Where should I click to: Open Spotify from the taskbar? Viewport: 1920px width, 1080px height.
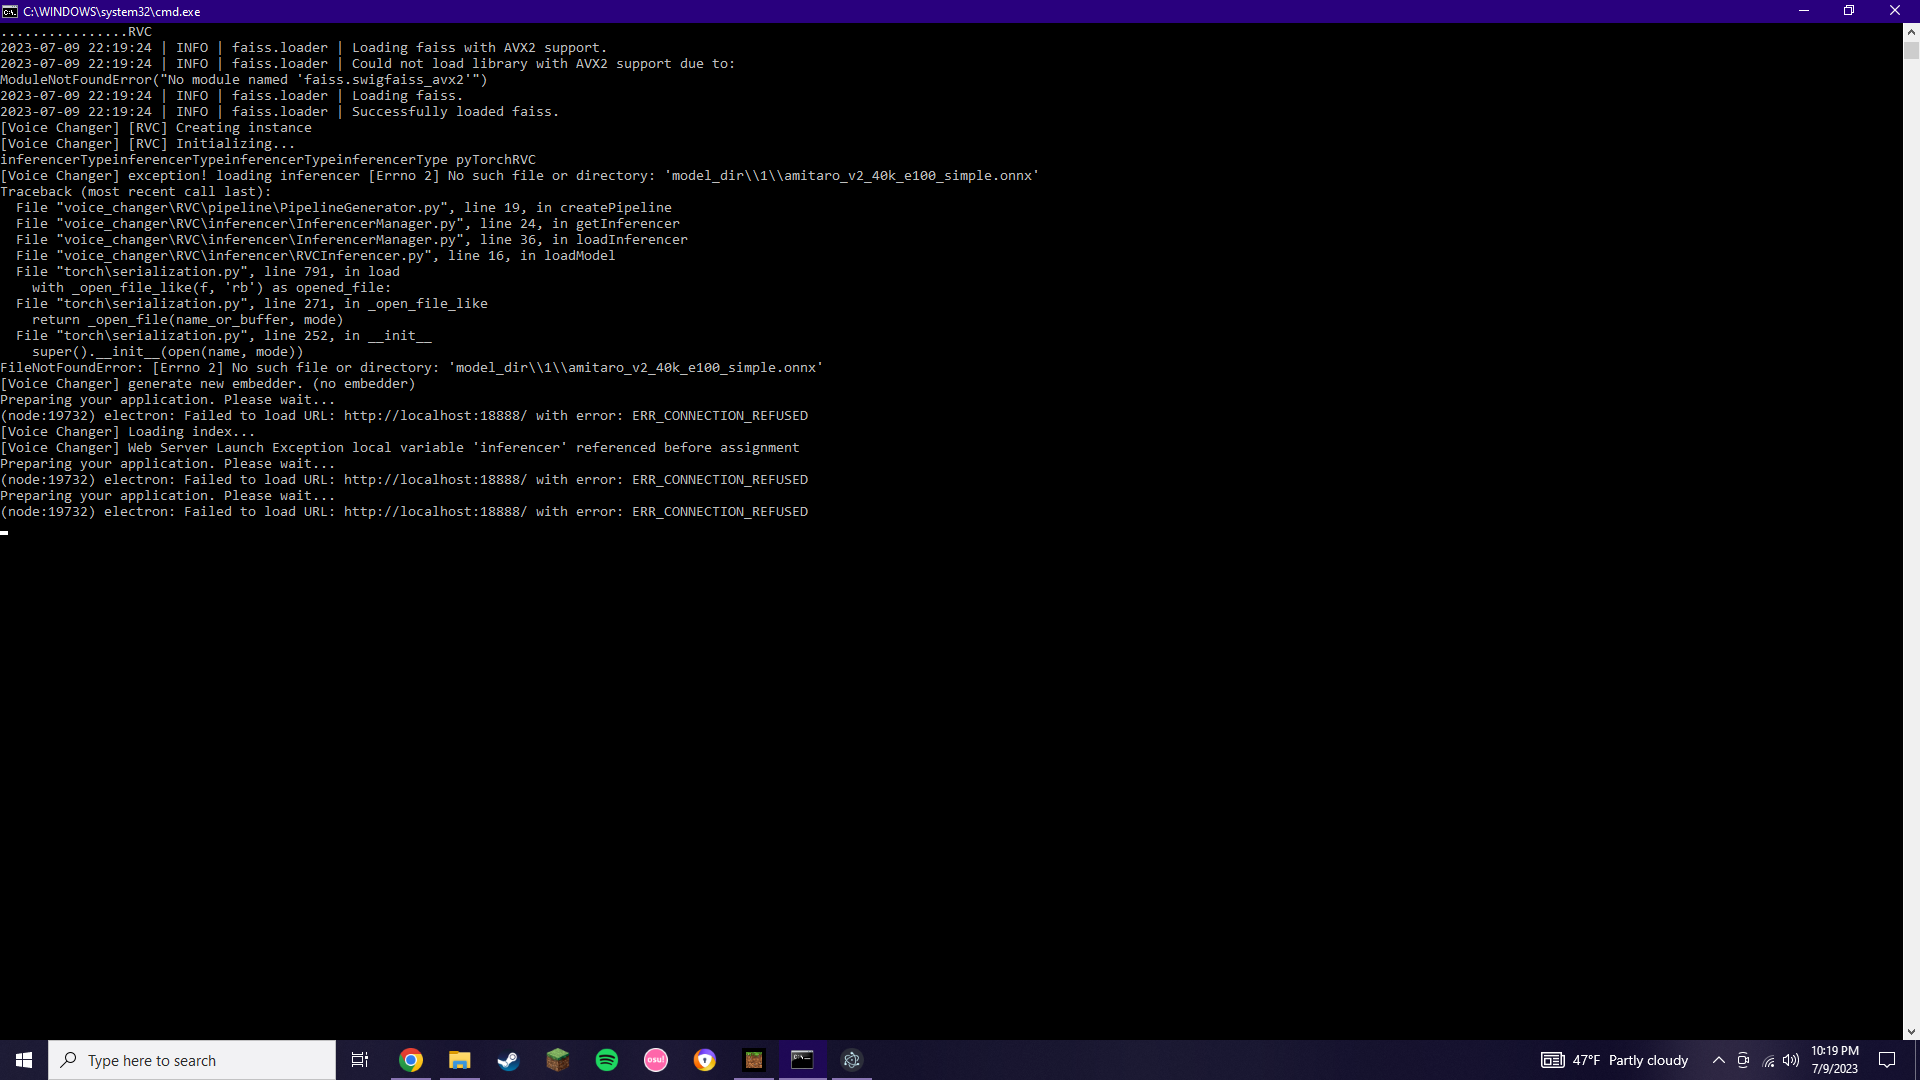point(606,1060)
